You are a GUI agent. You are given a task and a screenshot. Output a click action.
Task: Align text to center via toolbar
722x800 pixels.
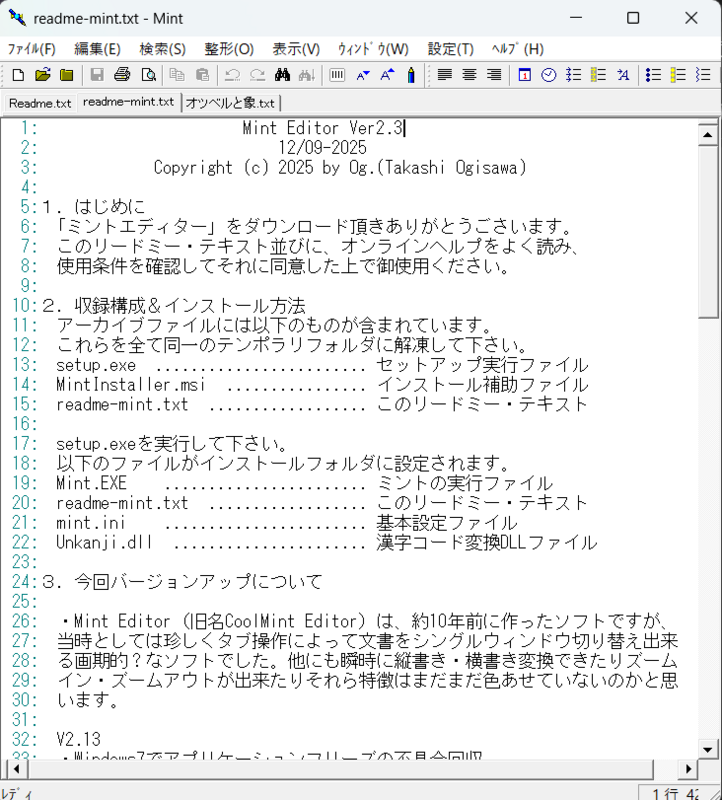tap(469, 75)
